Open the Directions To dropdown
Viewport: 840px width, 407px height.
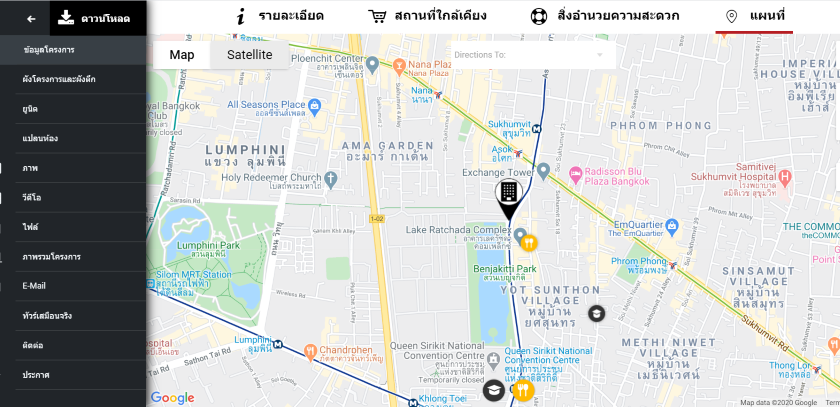(533, 55)
